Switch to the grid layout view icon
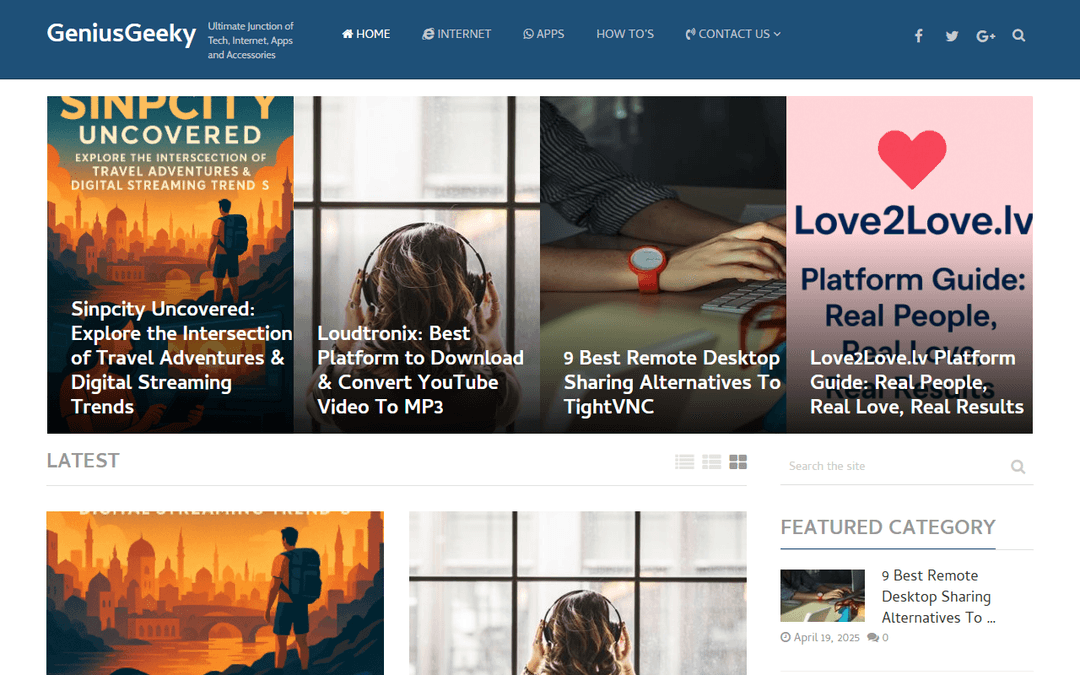Viewport: 1080px width, 675px height. pyautogui.click(x=738, y=461)
